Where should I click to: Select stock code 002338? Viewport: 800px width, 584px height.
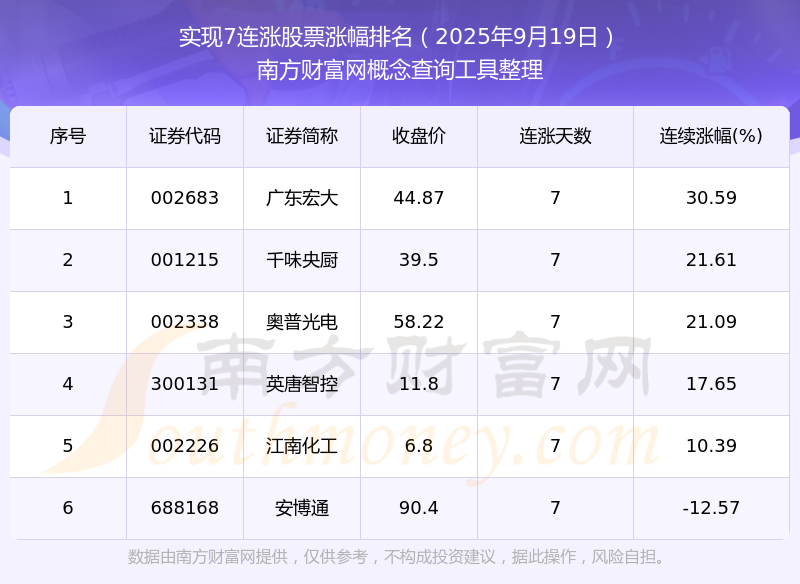(x=185, y=322)
